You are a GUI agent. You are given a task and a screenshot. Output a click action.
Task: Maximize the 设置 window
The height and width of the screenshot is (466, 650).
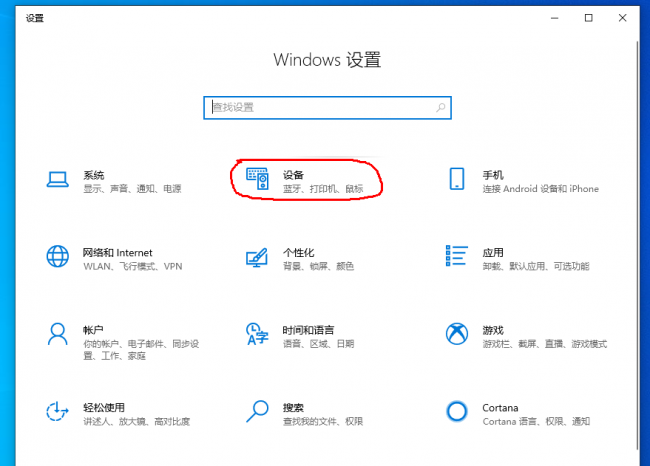tap(588, 18)
